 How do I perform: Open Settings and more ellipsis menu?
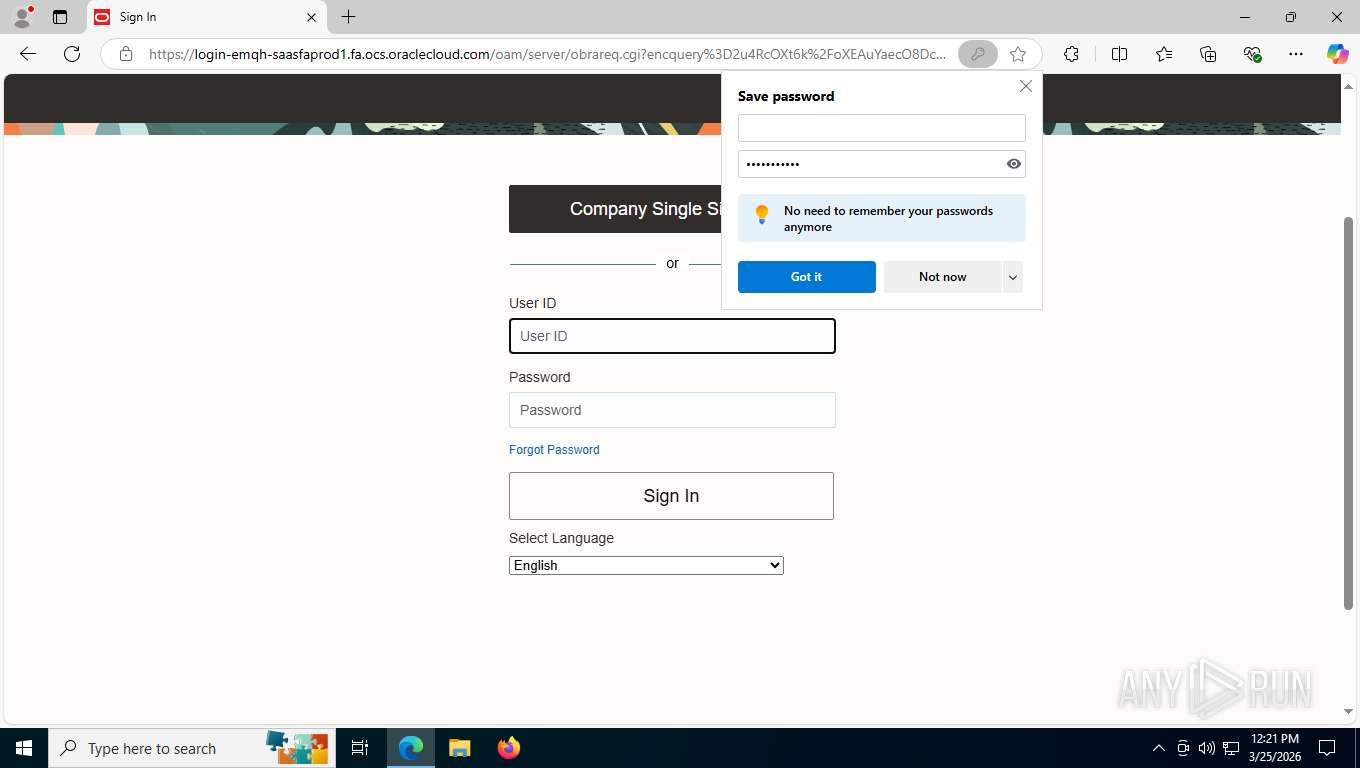pos(1296,54)
